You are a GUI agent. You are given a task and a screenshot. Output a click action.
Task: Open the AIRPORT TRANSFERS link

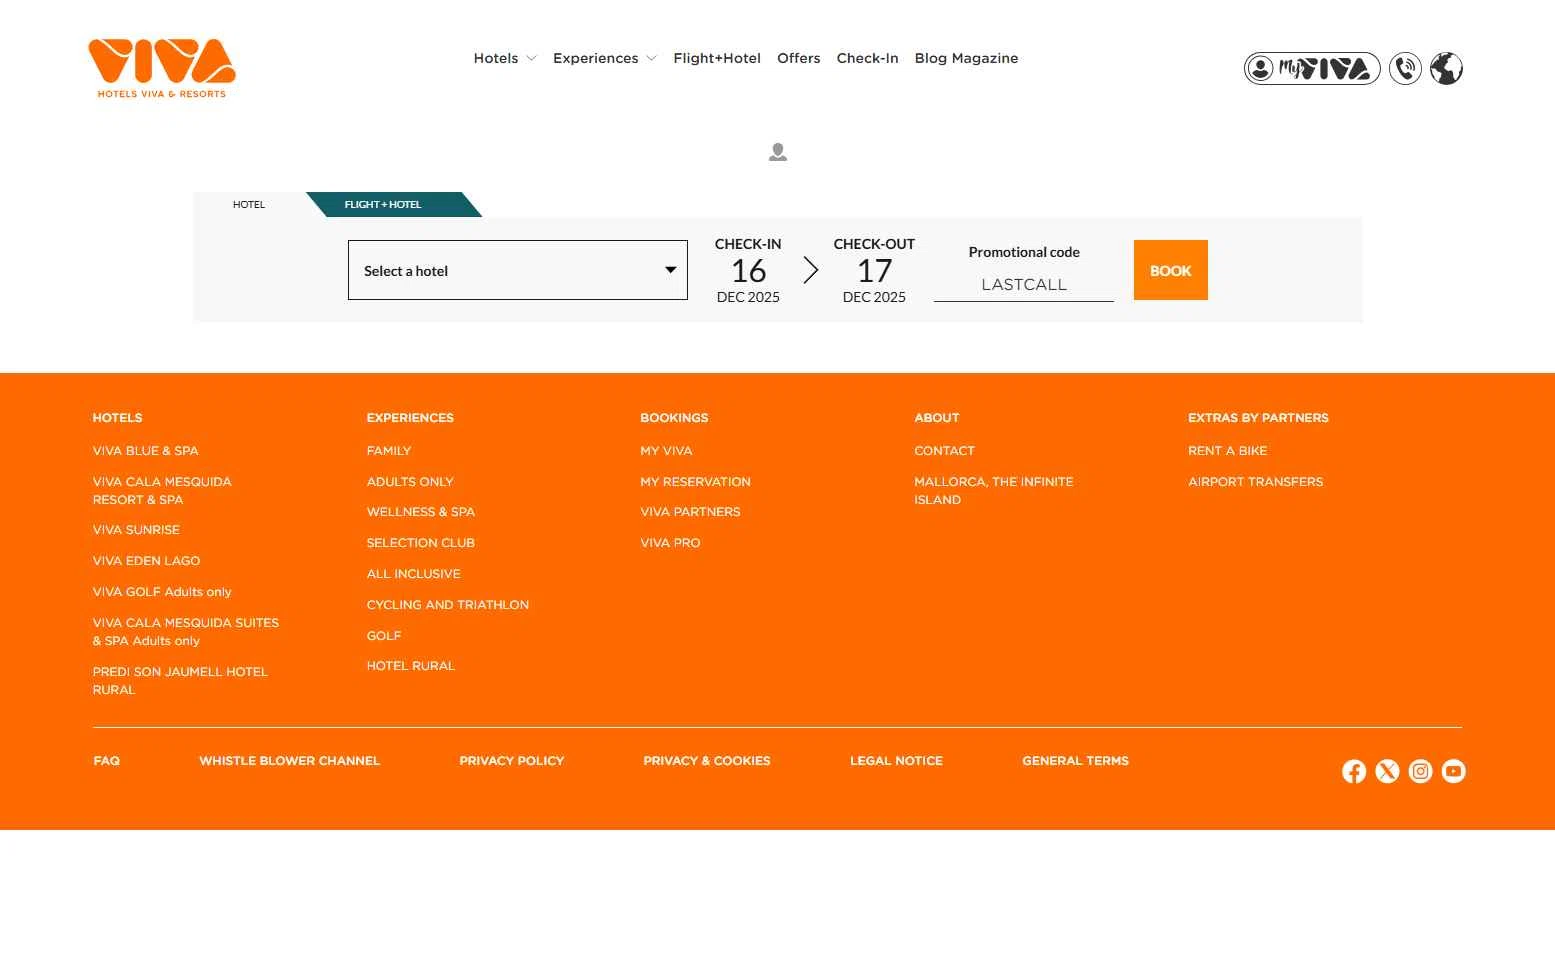pyautogui.click(x=1256, y=482)
